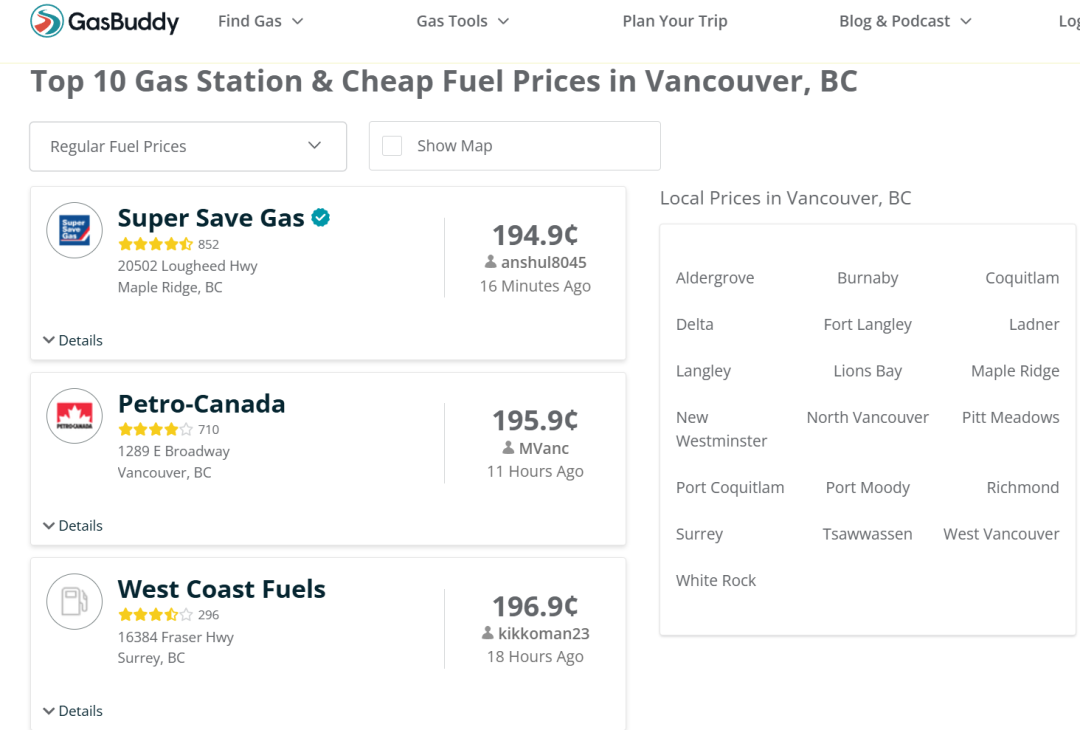Click the user icon next to anshul8045
1080x730 pixels.
tap(491, 262)
